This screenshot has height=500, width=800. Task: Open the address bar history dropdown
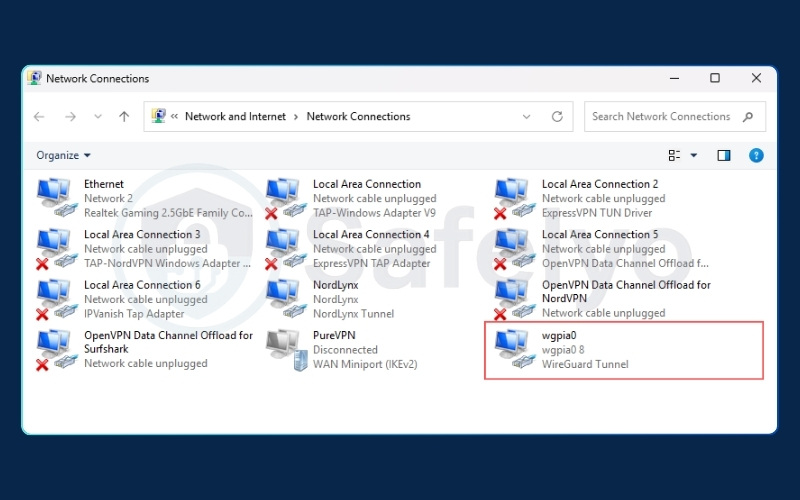pyautogui.click(x=527, y=116)
